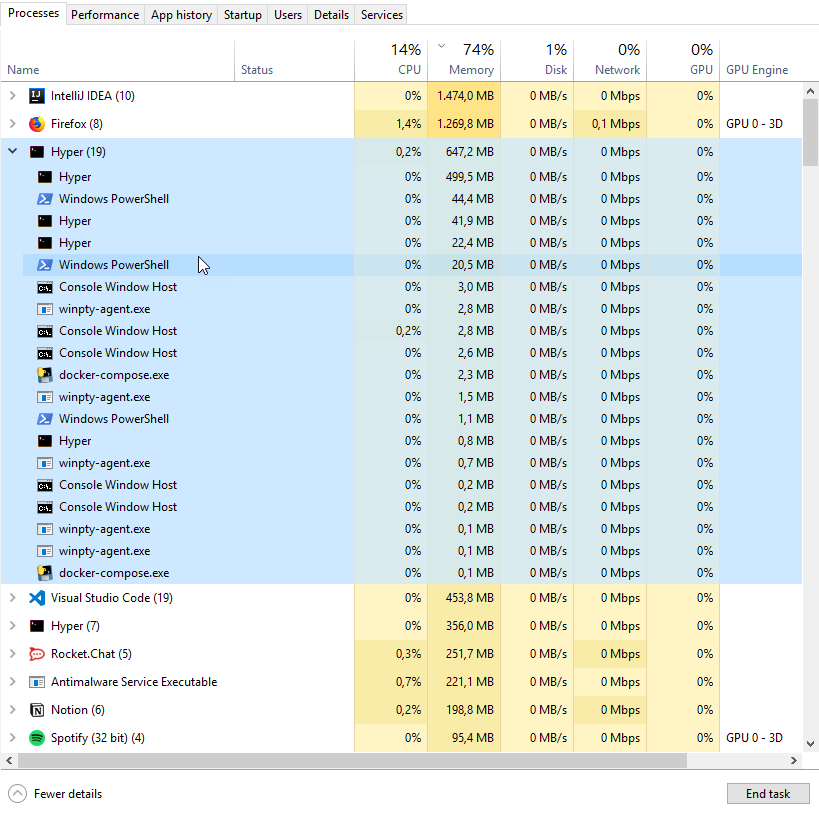Expand Antimalware Service Executable group

[x=13, y=682]
